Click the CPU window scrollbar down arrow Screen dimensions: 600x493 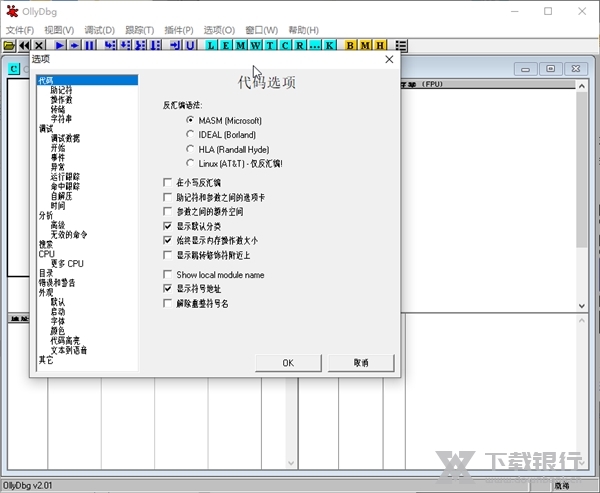click(x=582, y=306)
